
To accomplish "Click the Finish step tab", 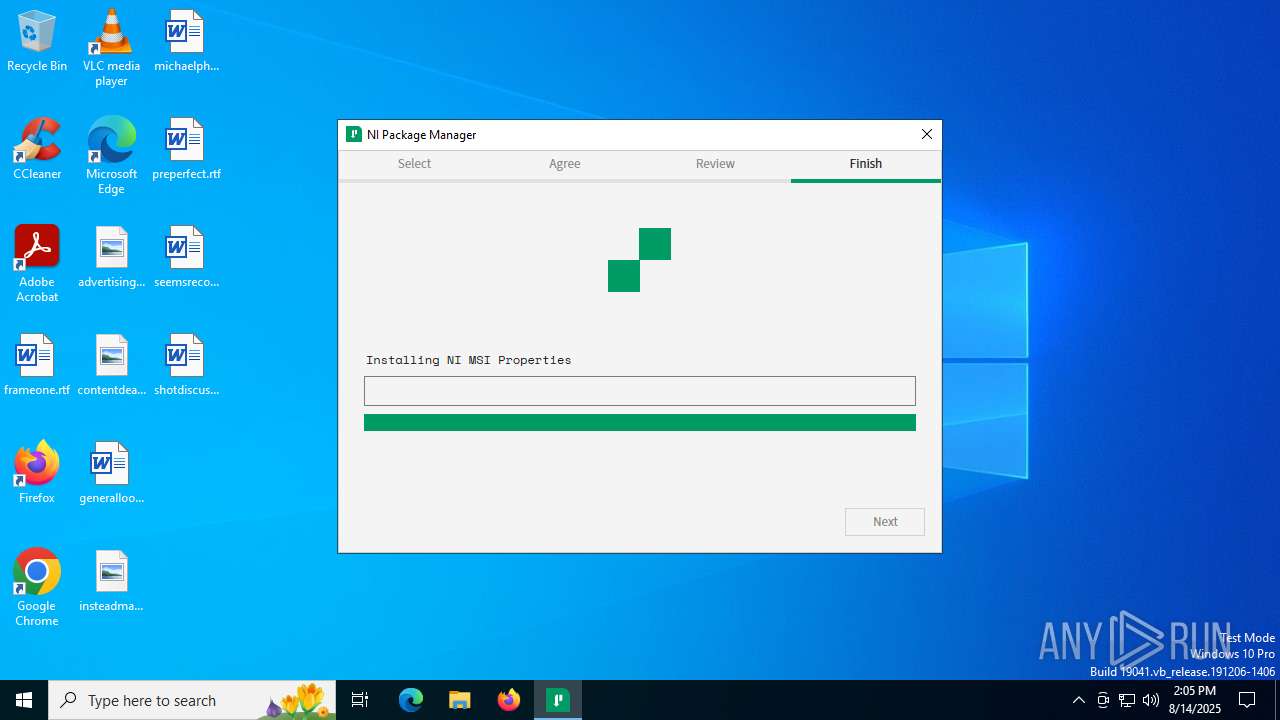I will point(866,164).
